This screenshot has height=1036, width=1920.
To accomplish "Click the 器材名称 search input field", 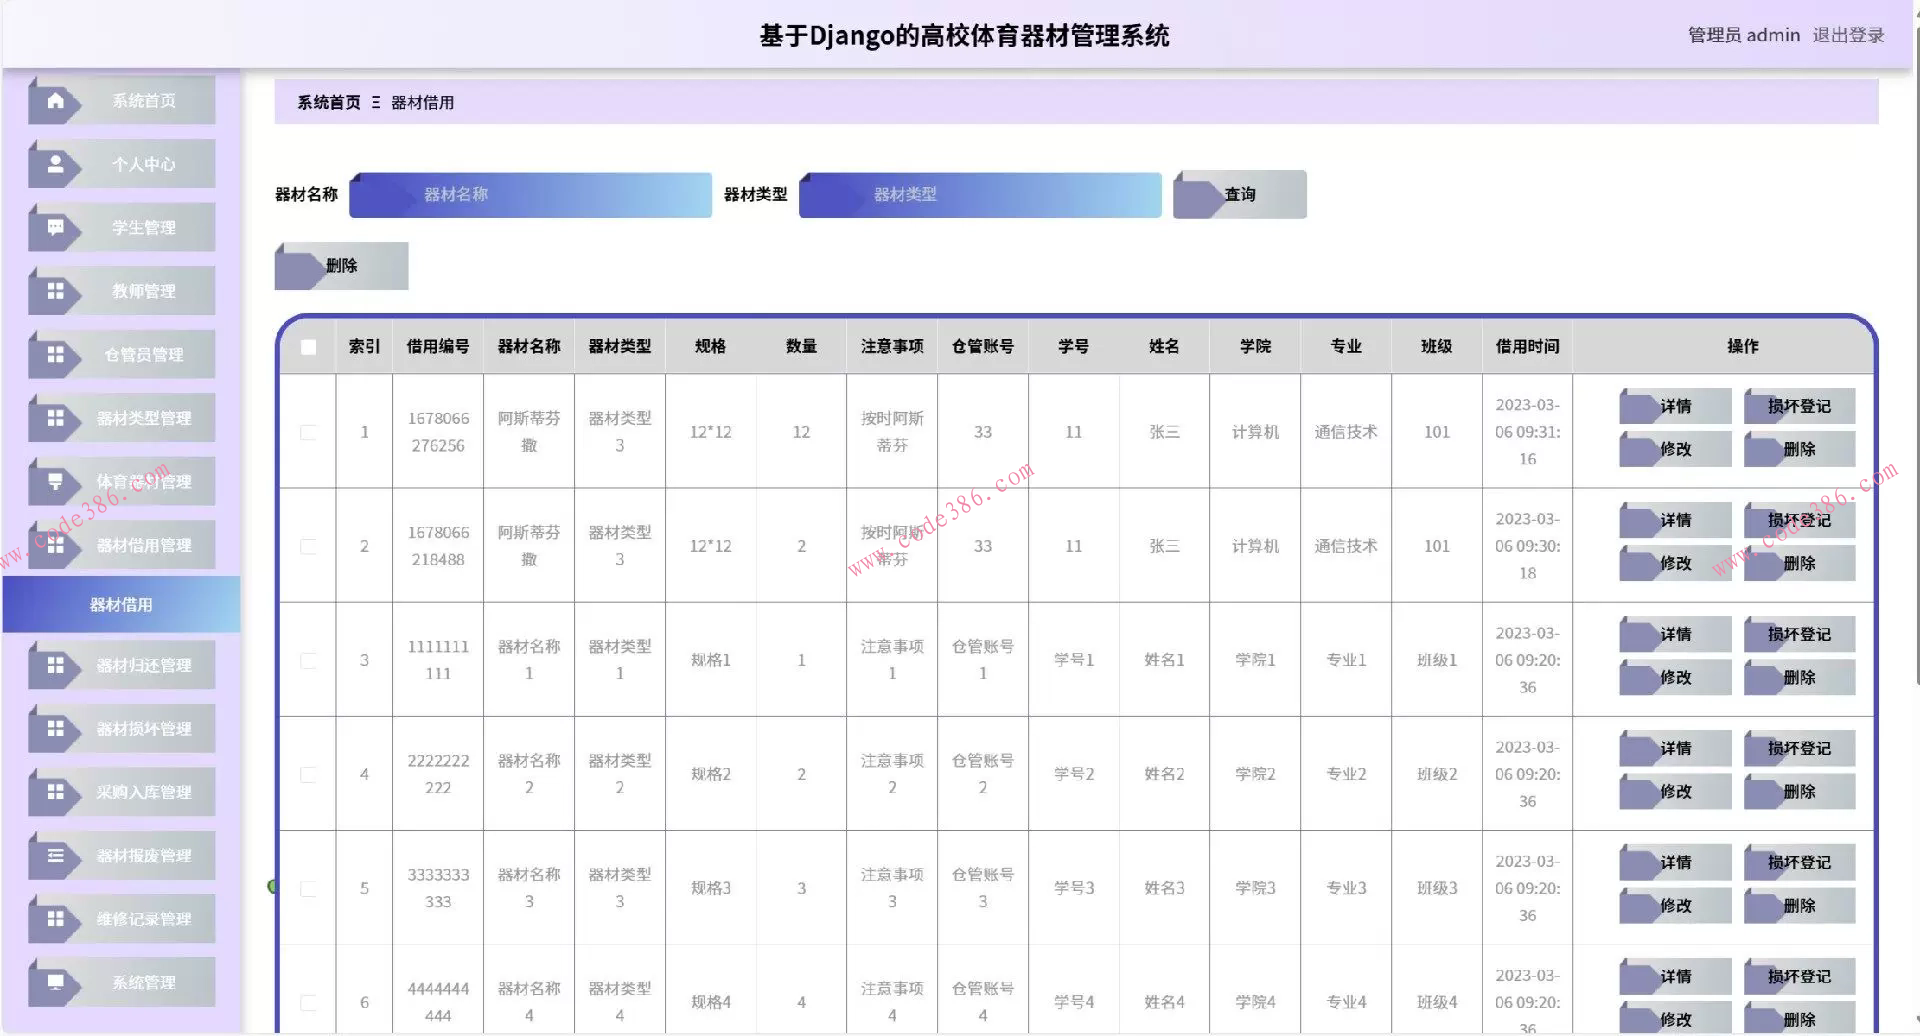I will [530, 195].
